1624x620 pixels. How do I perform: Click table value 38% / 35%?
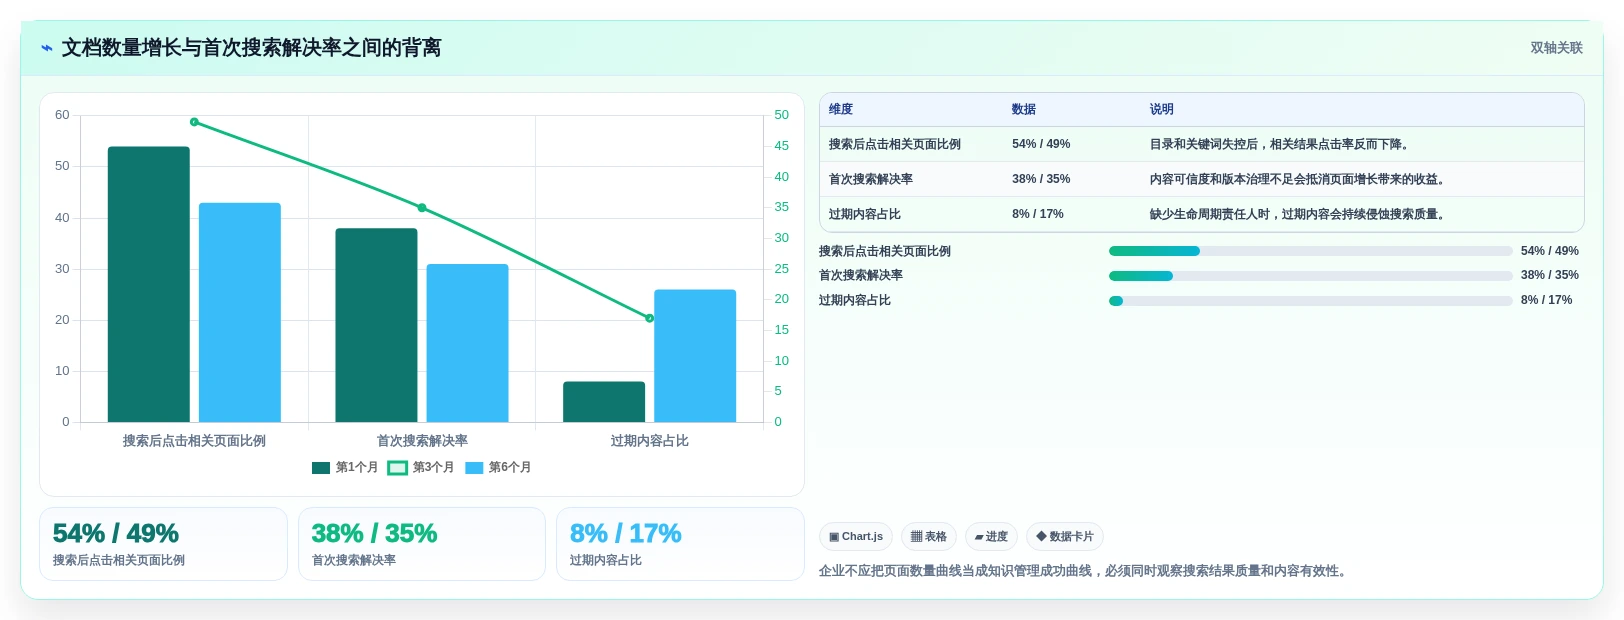click(x=1041, y=180)
